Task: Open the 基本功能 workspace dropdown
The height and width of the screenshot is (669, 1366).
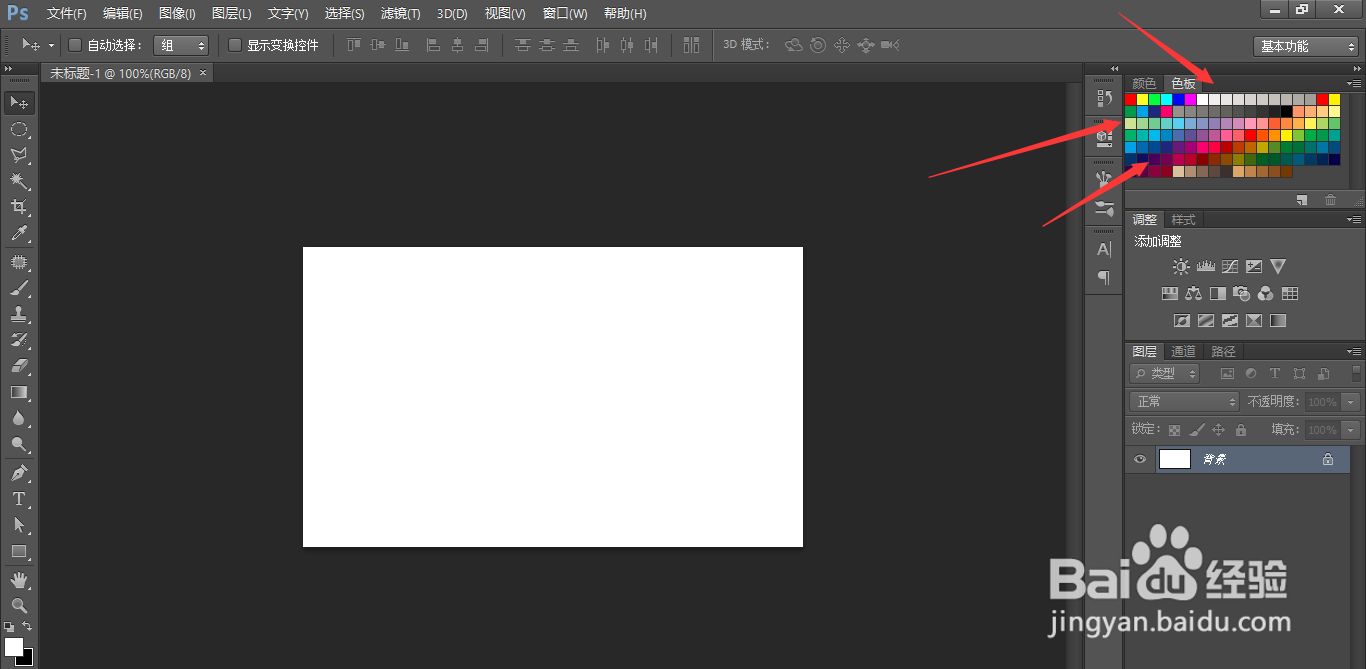Action: [x=1305, y=46]
